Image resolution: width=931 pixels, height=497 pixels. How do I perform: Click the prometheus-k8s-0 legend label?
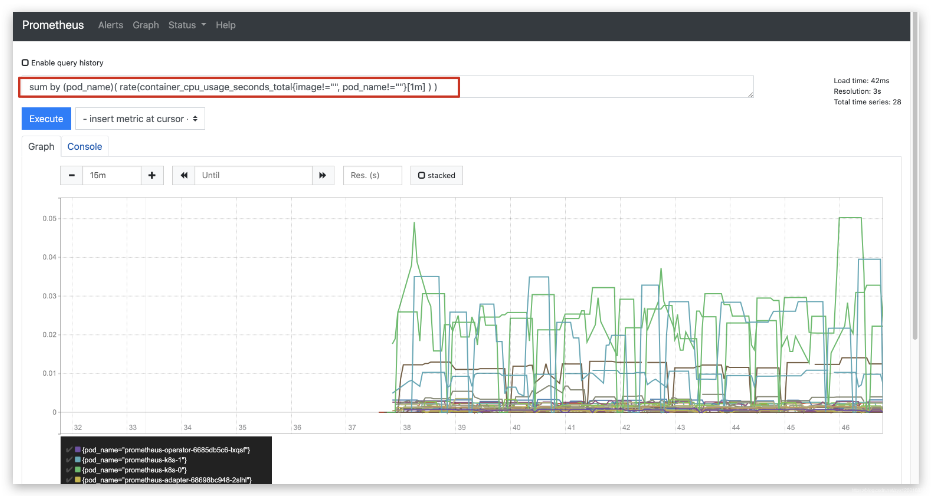pyautogui.click(x=134, y=470)
